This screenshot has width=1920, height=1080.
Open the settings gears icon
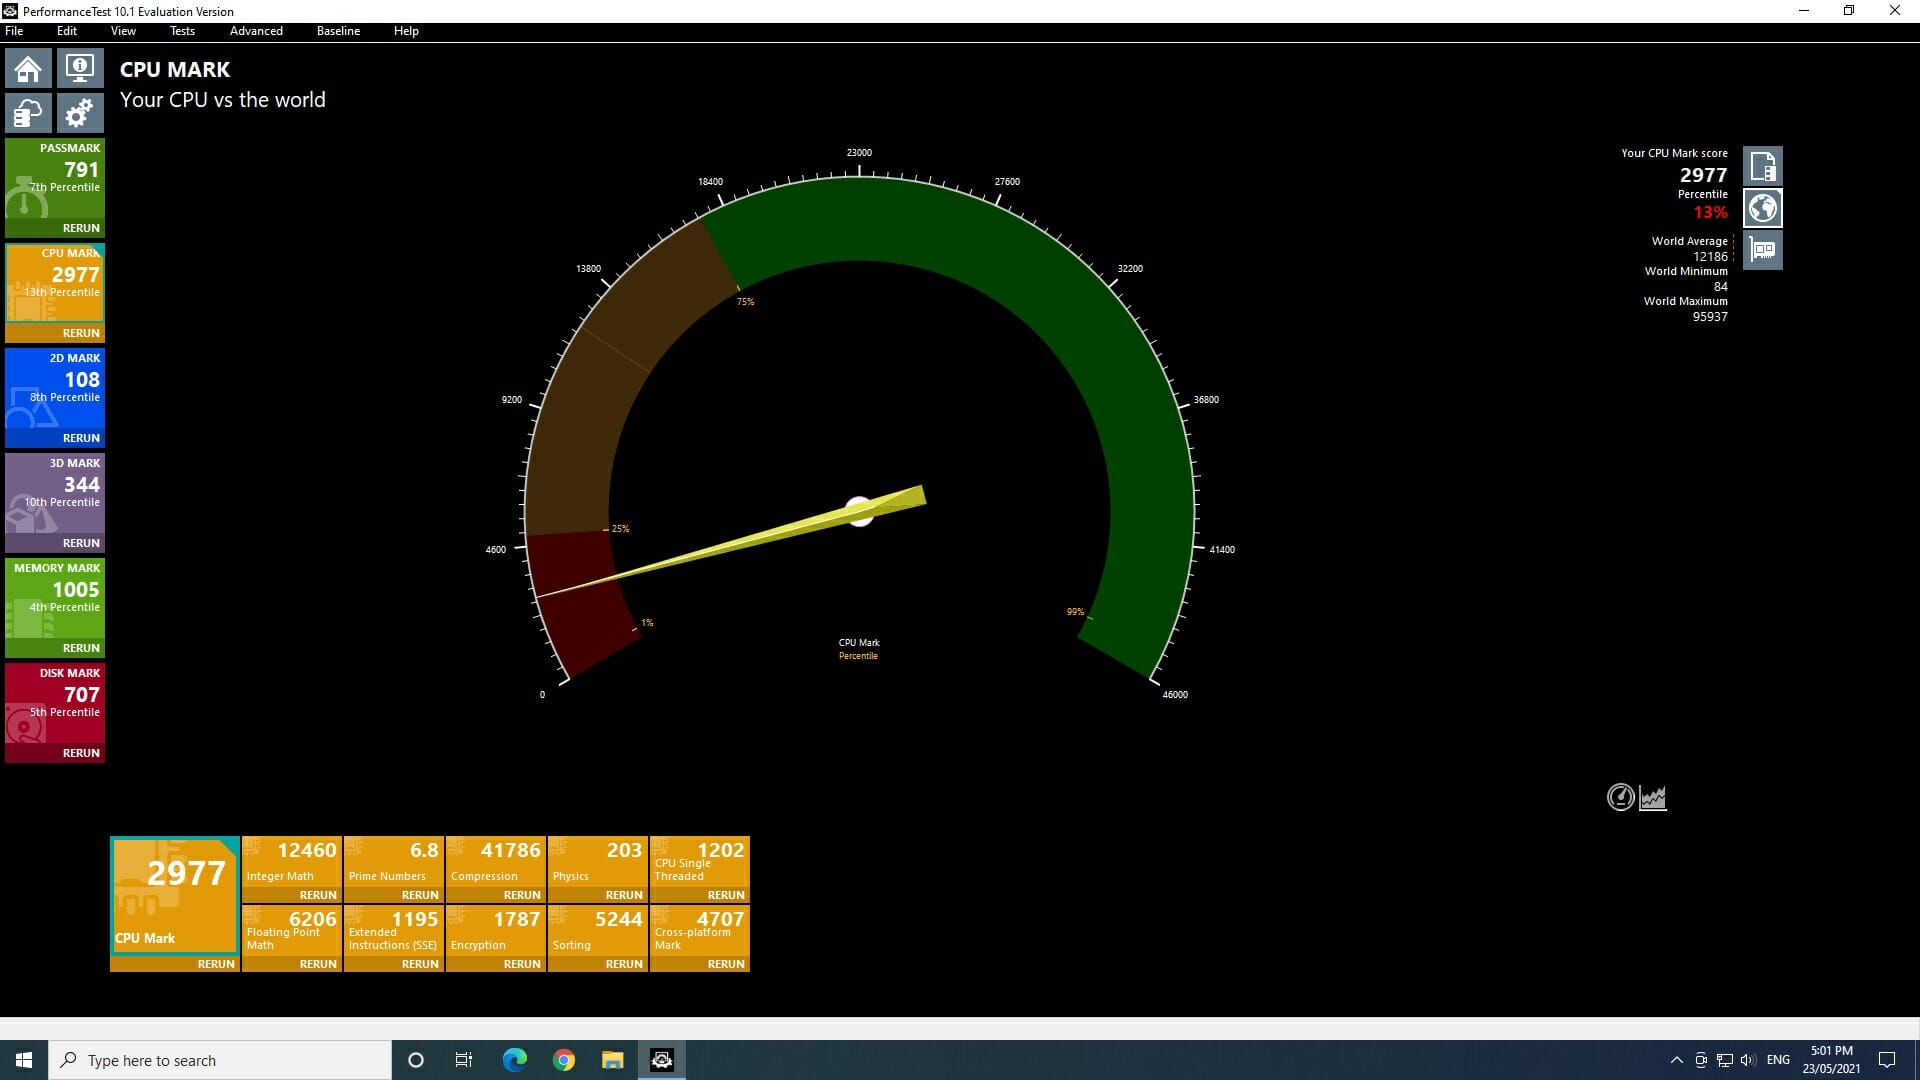79,113
